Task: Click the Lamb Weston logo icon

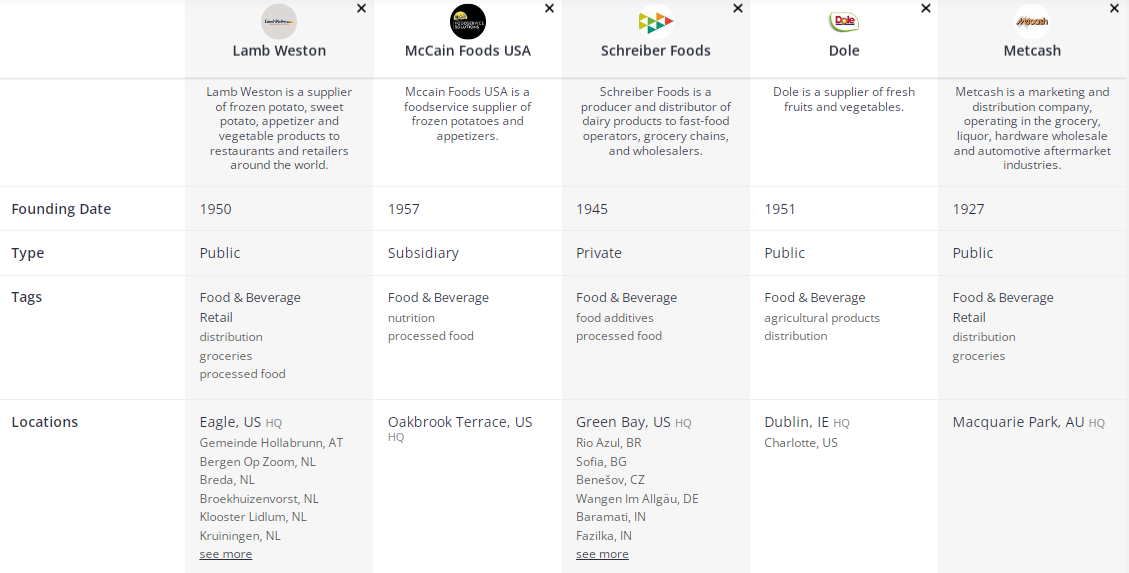Action: [279, 21]
